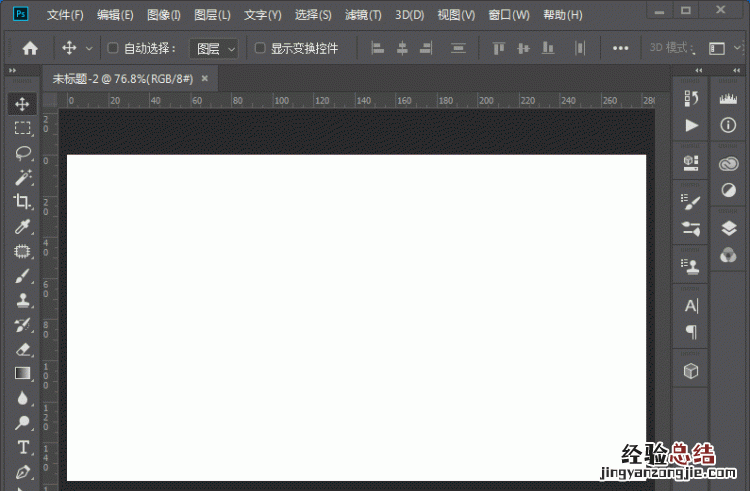Select the Dodge tool
Screen dimensions: 750x491
click(x=22, y=423)
